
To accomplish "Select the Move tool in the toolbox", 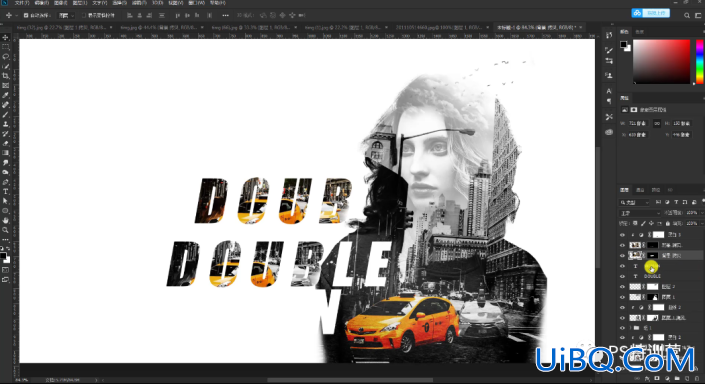I will coord(5,37).
